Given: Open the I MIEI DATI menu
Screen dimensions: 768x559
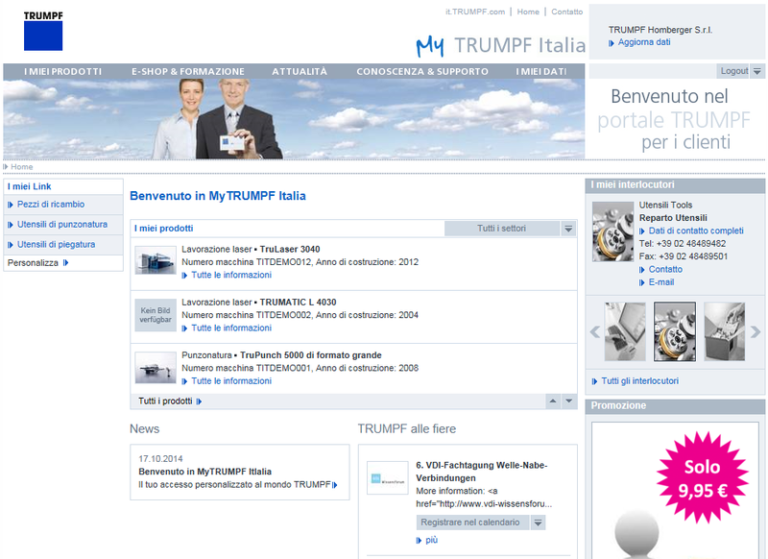Looking at the screenshot, I should [541, 72].
